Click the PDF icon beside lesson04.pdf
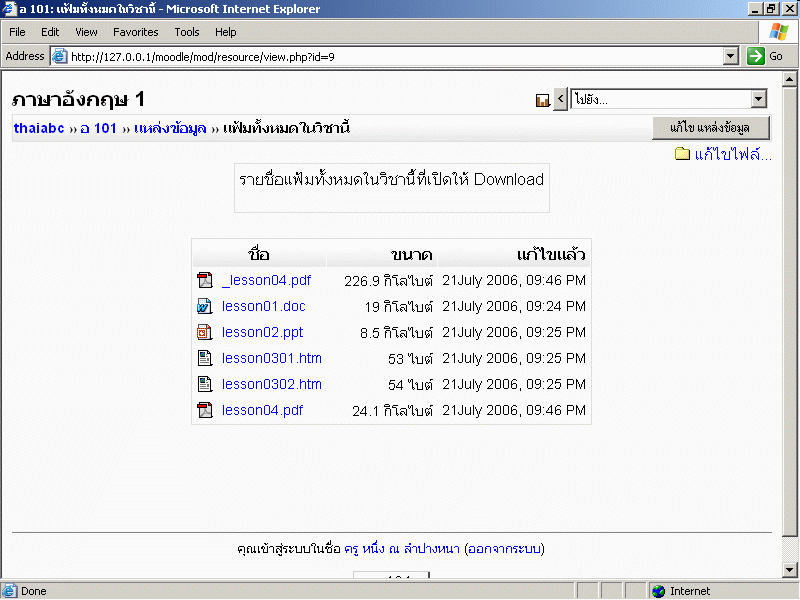The image size is (800, 600). pyautogui.click(x=204, y=411)
